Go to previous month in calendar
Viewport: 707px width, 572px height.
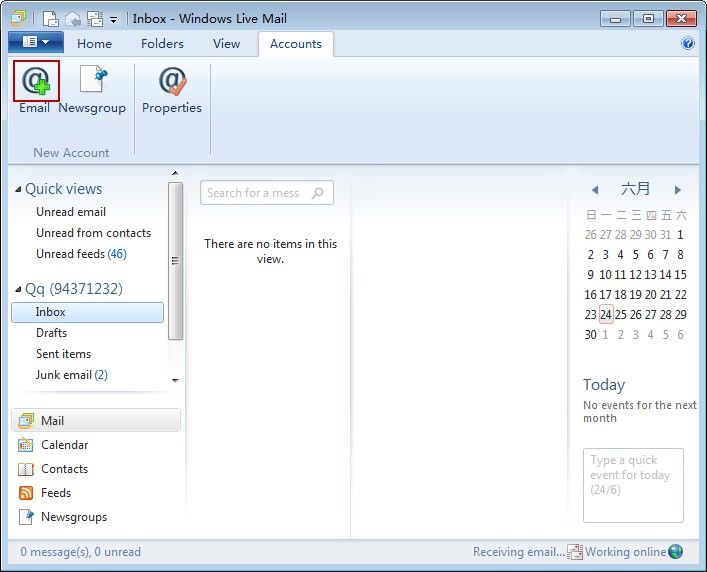click(x=595, y=190)
